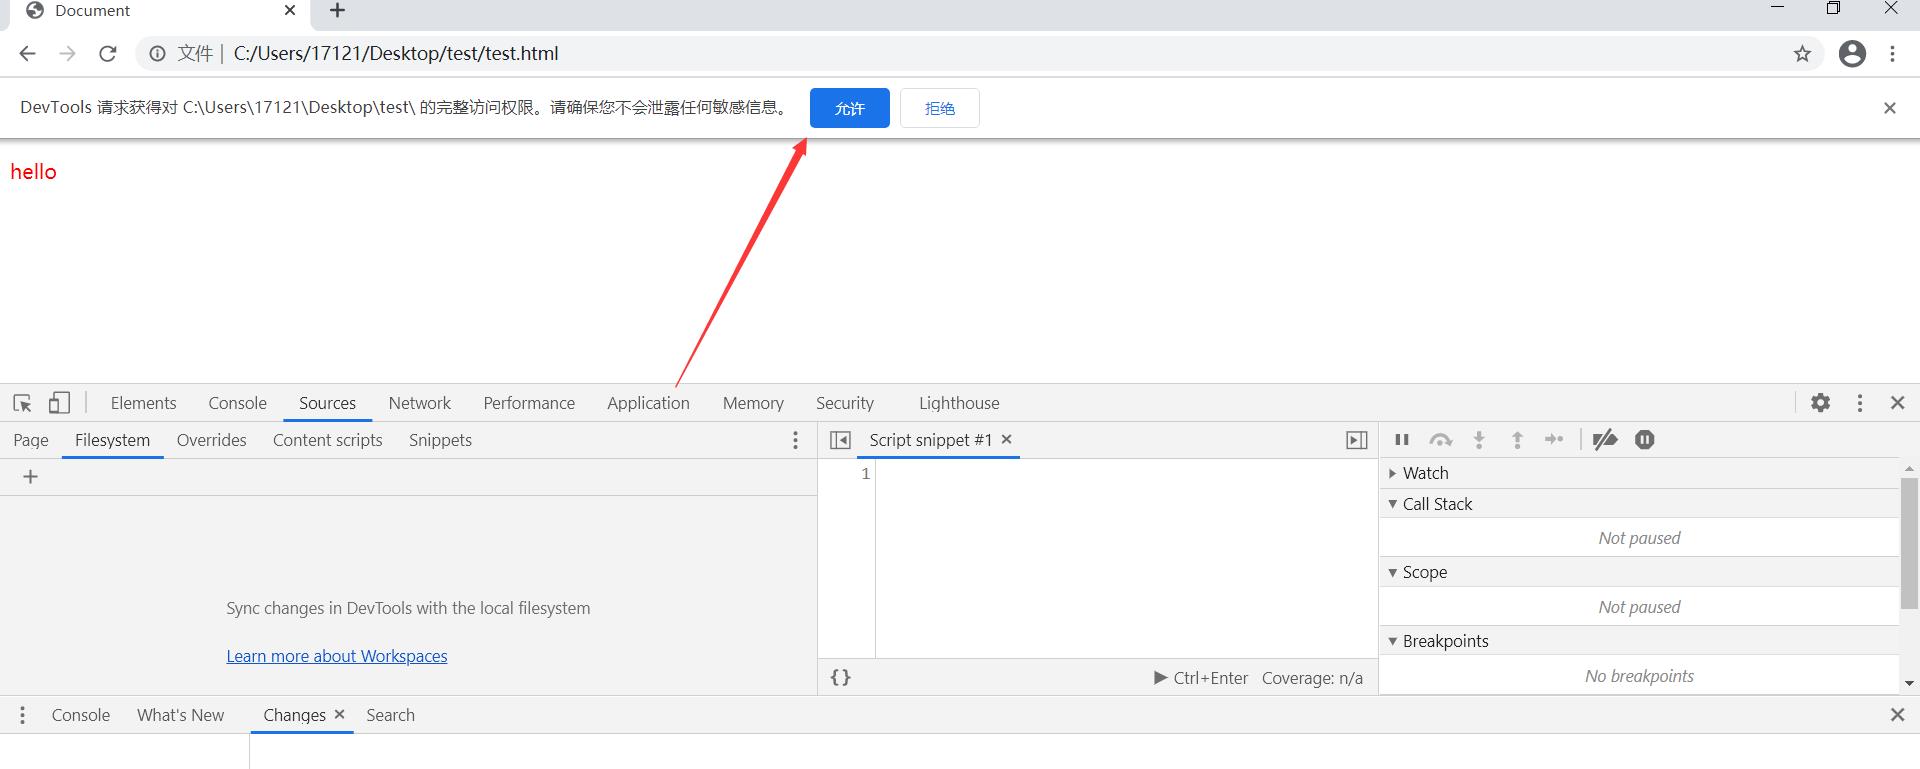Click the forward navigation arrow
1920x769 pixels.
(67, 54)
